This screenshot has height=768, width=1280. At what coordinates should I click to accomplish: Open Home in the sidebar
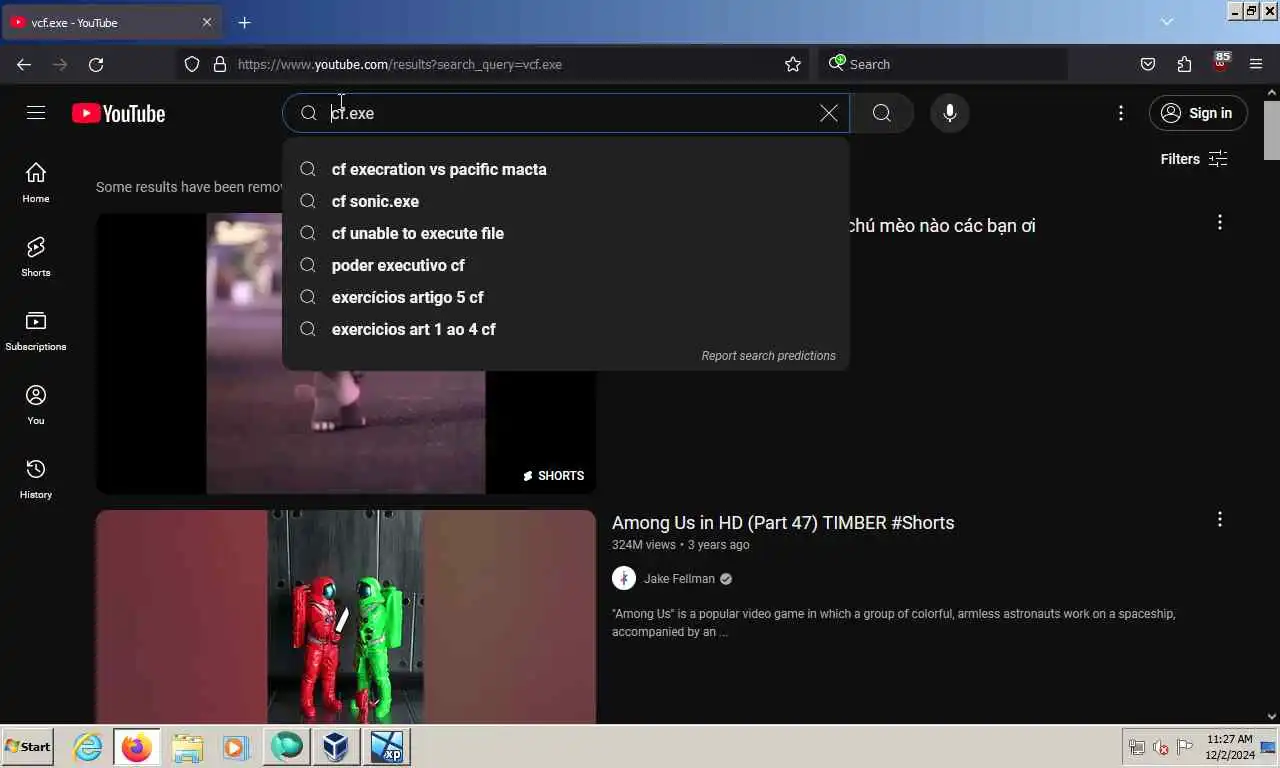36,182
